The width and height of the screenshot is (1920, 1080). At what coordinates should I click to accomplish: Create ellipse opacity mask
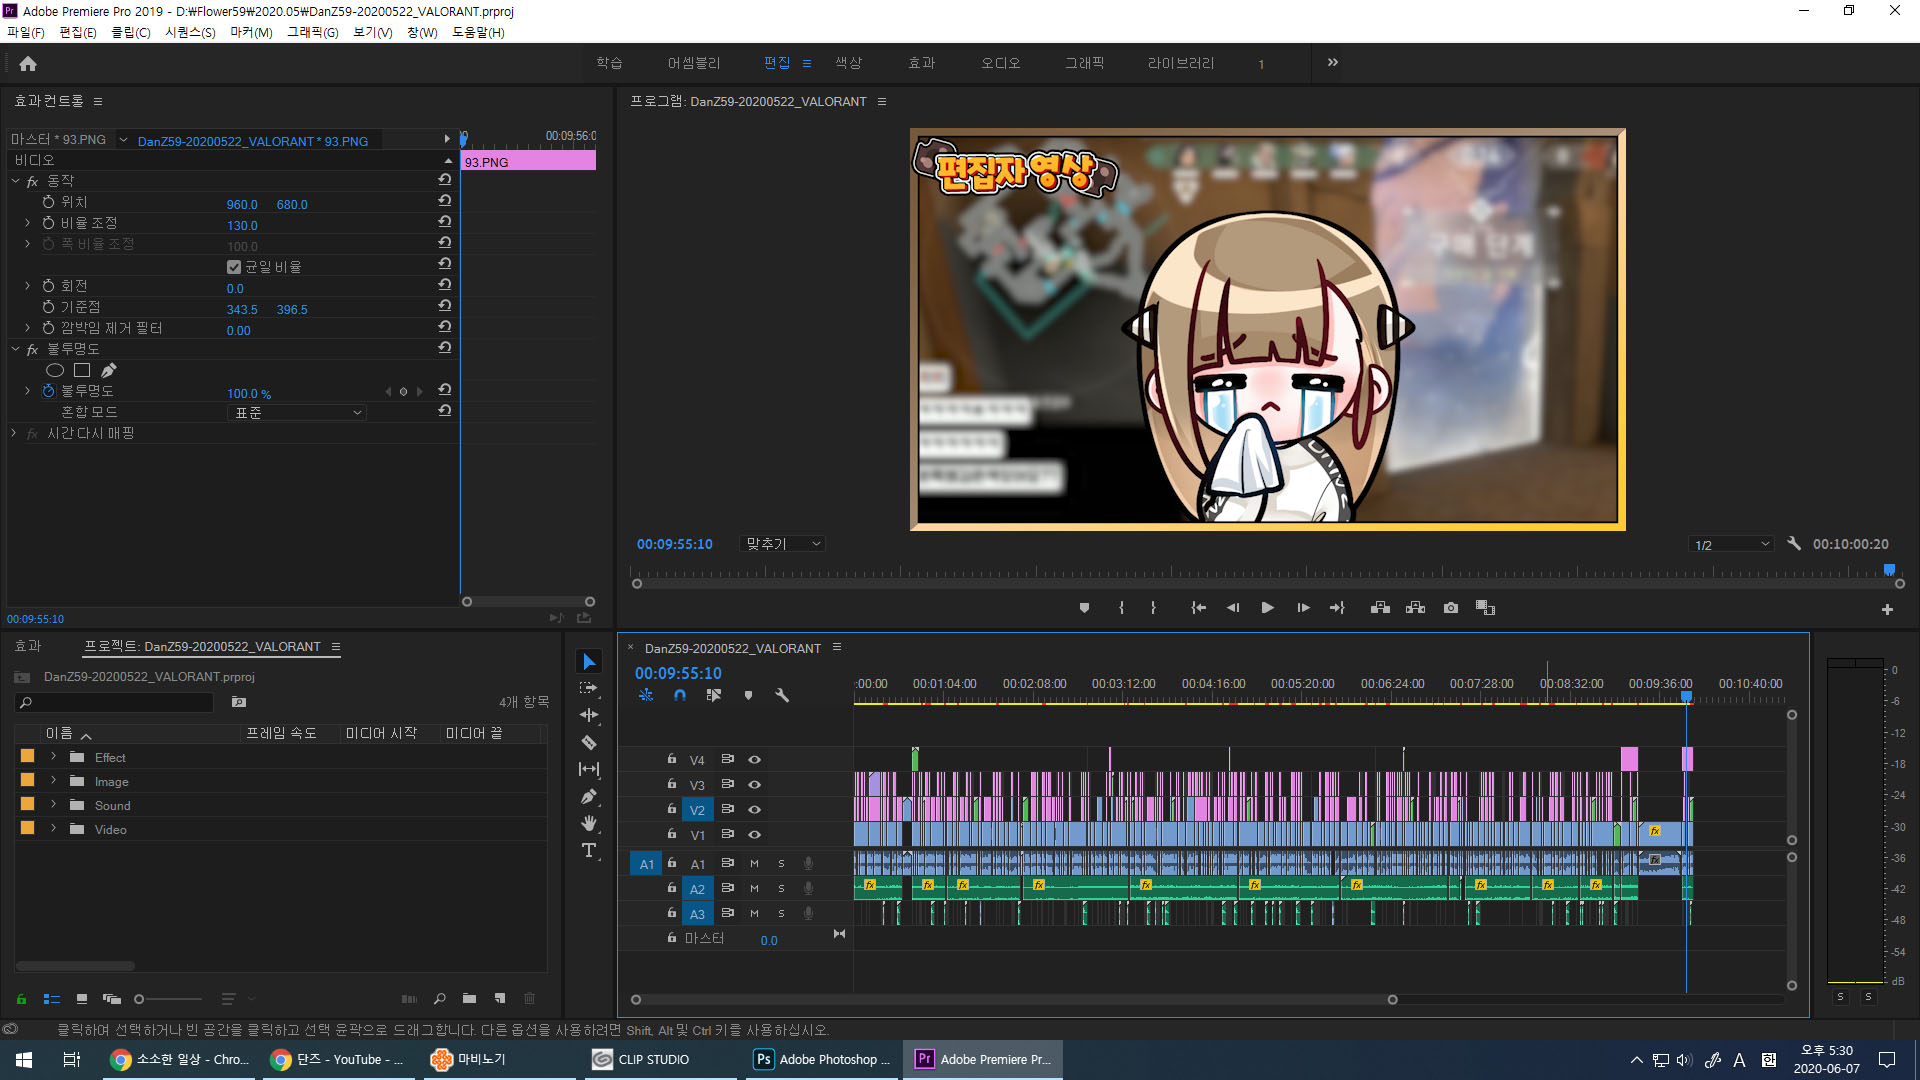55,370
